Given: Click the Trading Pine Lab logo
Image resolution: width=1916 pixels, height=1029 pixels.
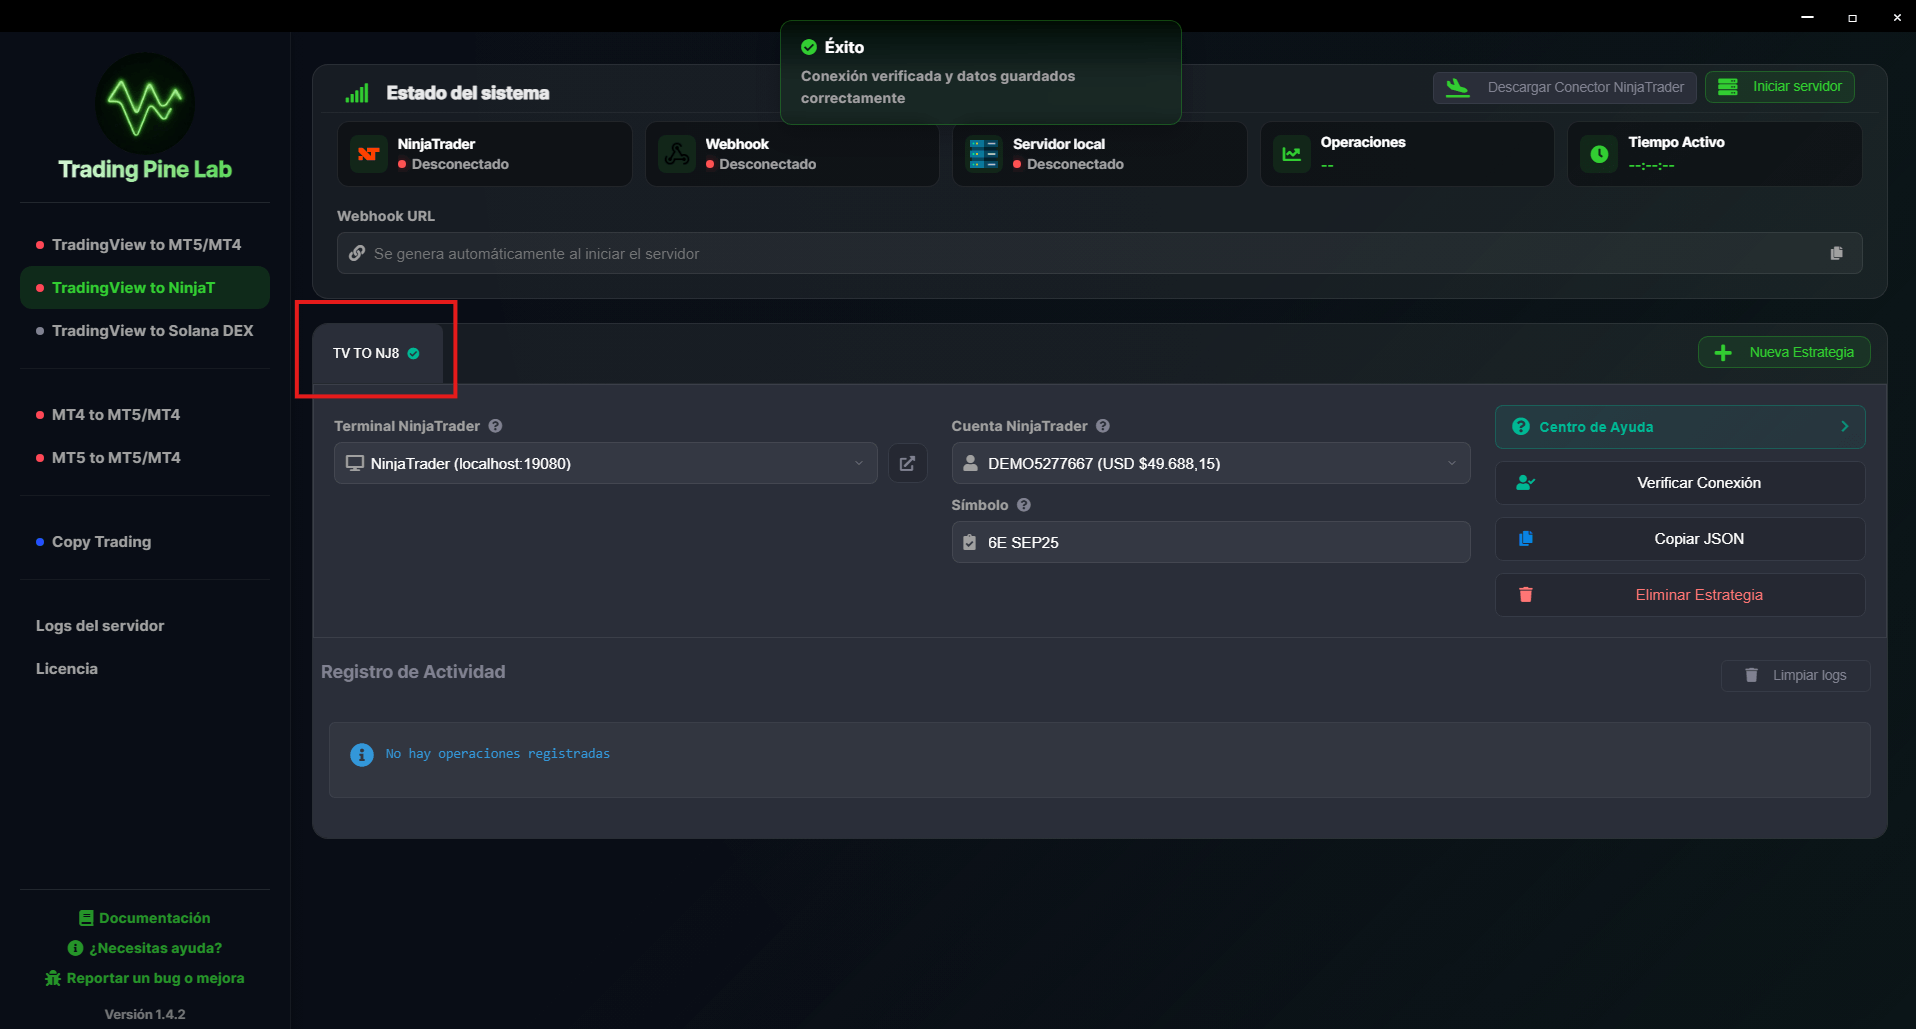Looking at the screenshot, I should point(143,104).
